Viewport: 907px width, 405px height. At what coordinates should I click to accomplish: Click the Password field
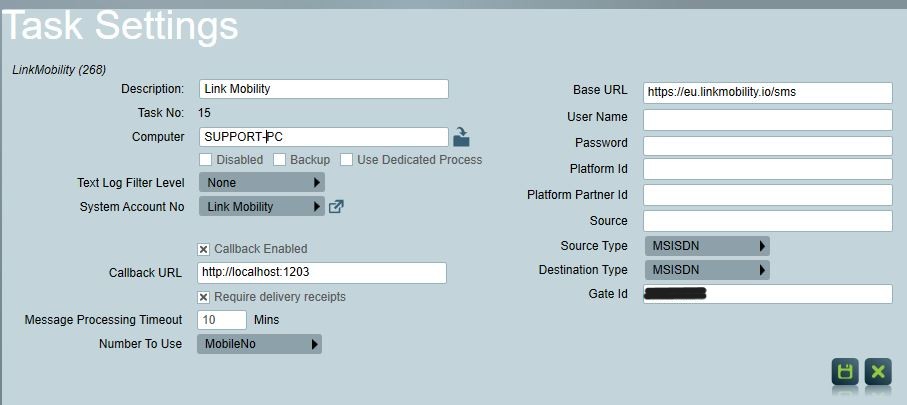point(768,146)
